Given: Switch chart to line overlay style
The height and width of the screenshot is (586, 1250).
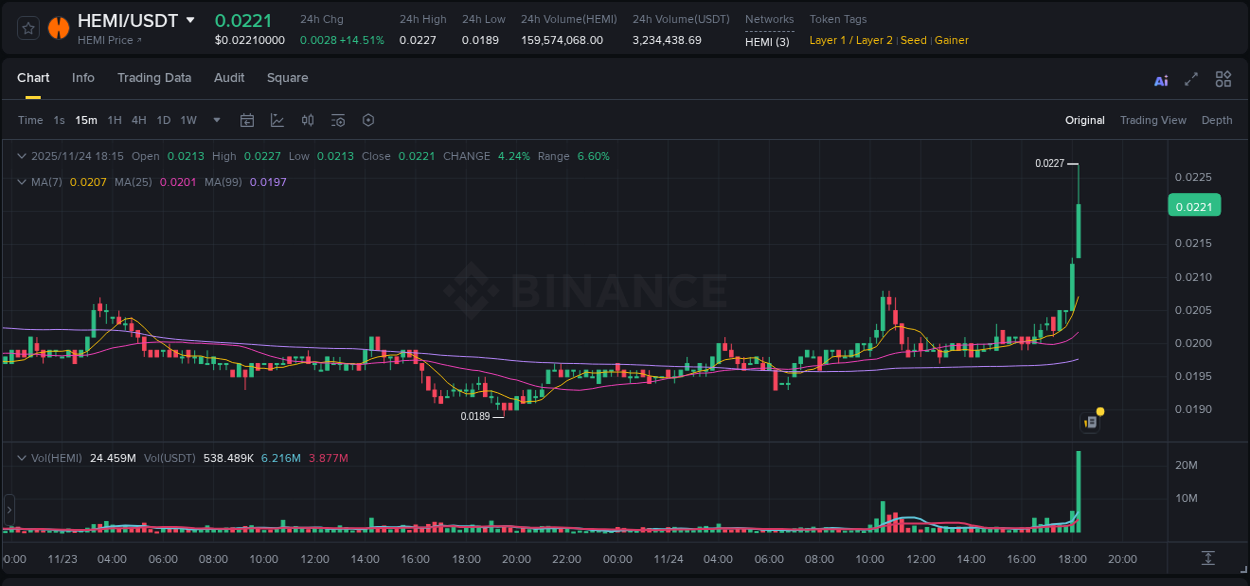Looking at the screenshot, I should tap(277, 120).
